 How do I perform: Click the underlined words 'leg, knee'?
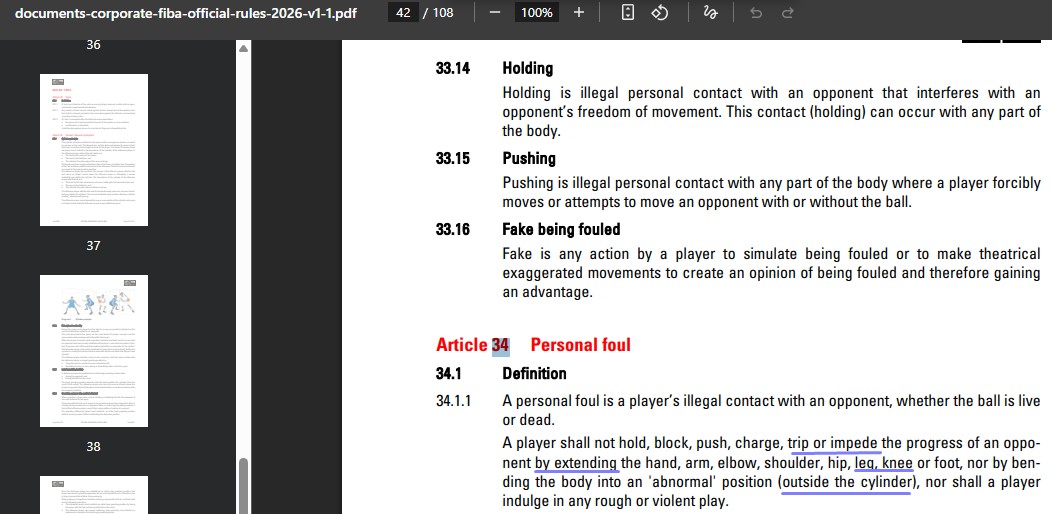click(884, 463)
